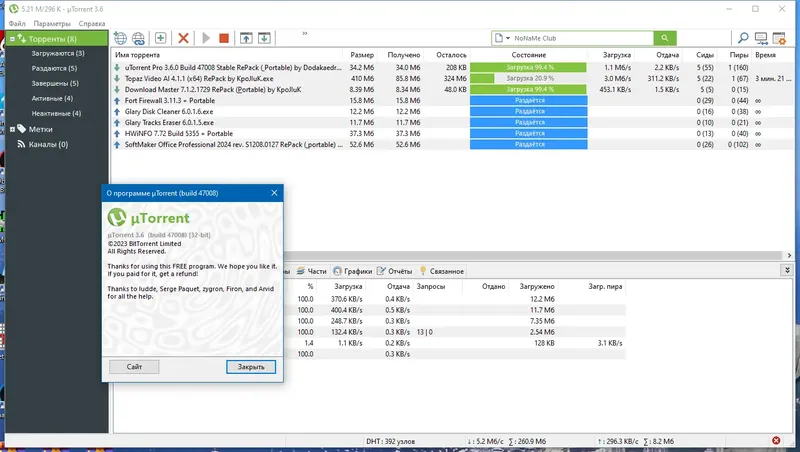Click the Раздаётся status bar of HWiNFO
The image size is (800, 452).
[x=529, y=133]
